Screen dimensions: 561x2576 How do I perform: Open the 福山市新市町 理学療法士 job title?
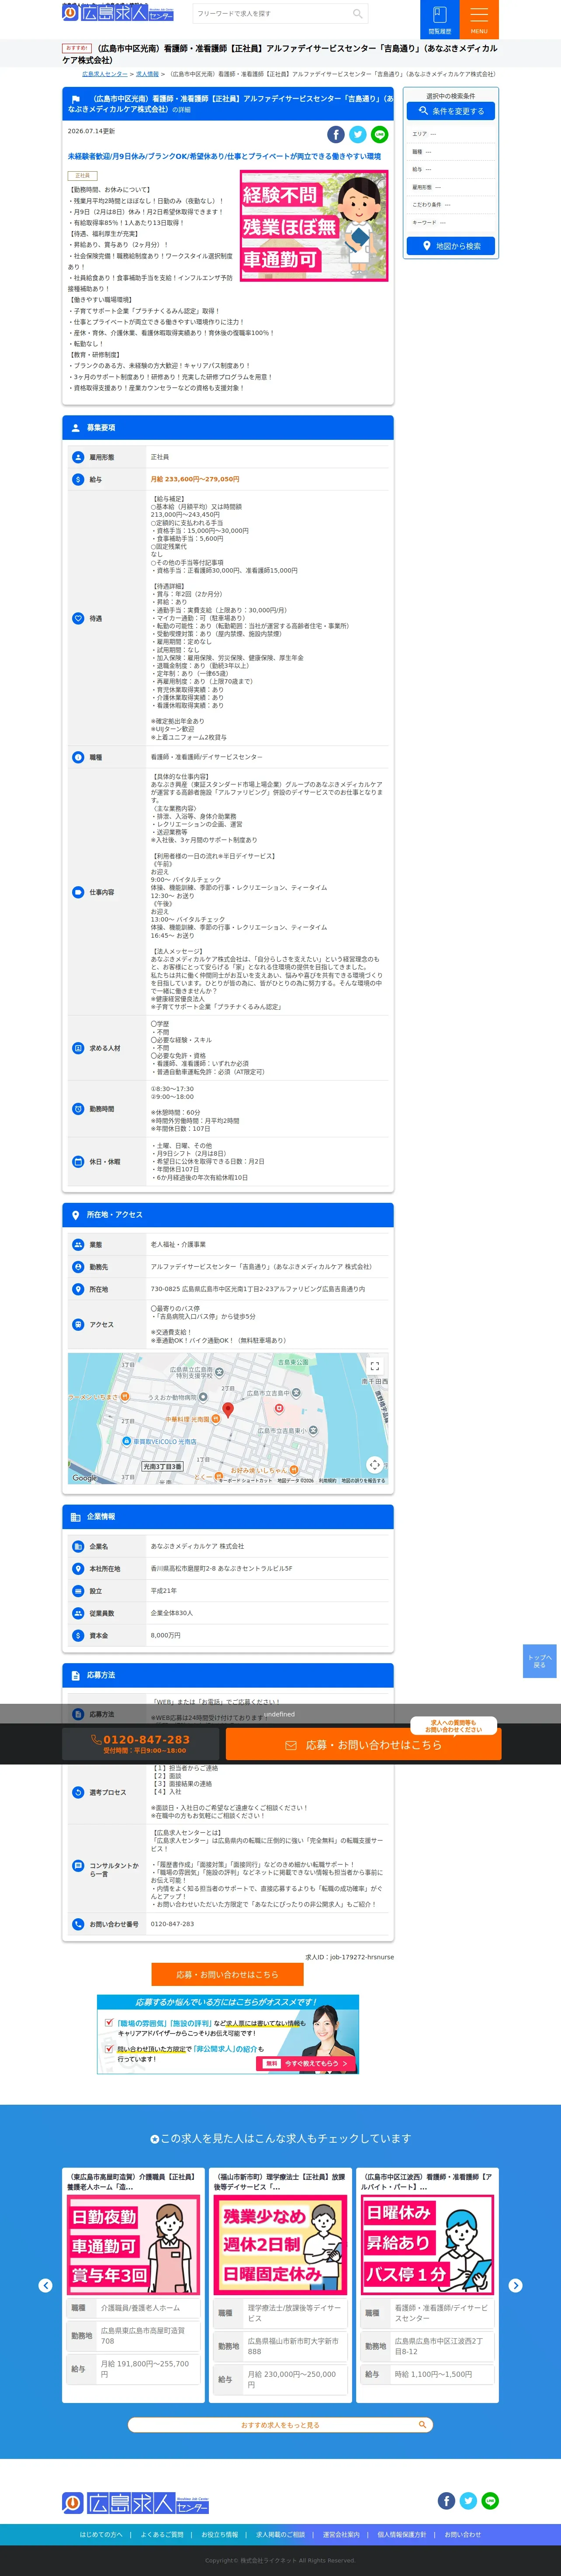click(280, 2181)
